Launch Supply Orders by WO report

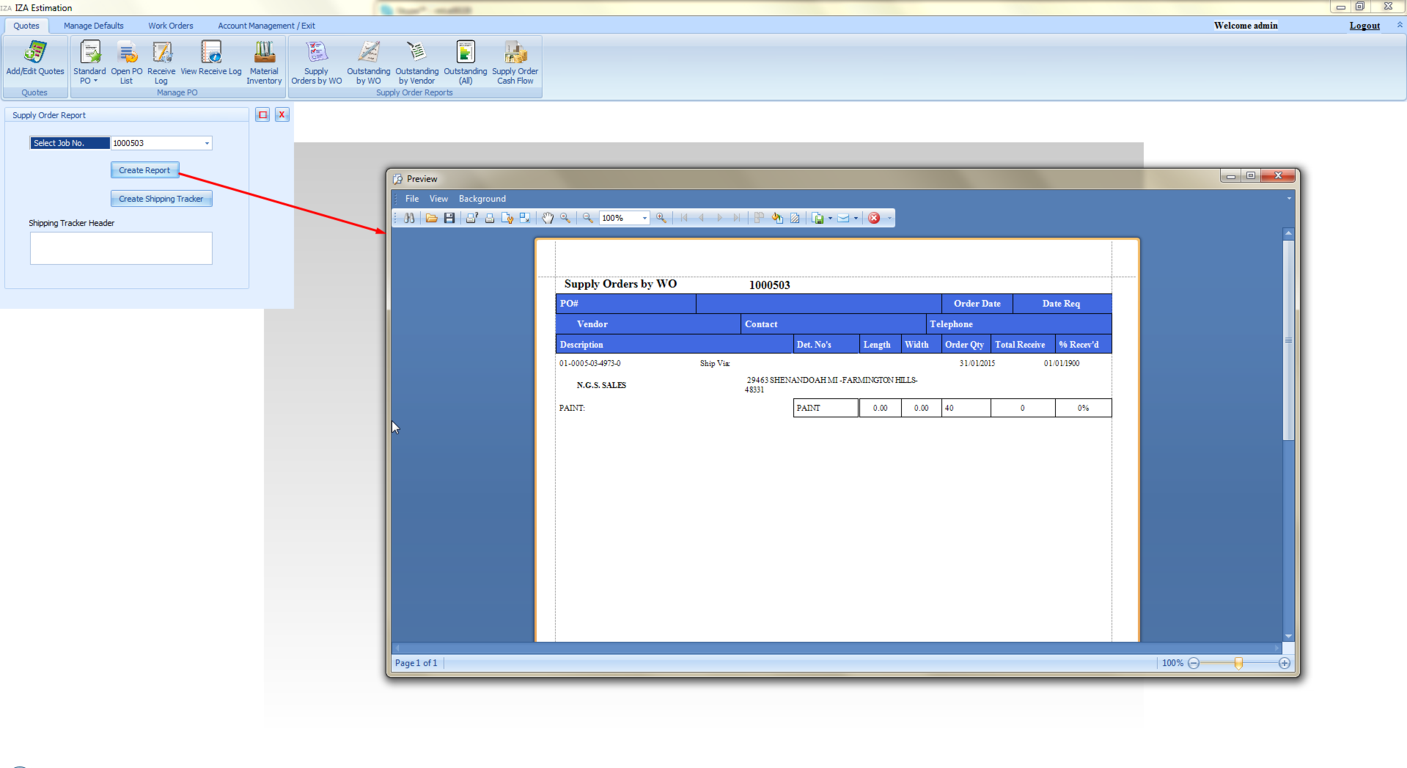point(316,59)
